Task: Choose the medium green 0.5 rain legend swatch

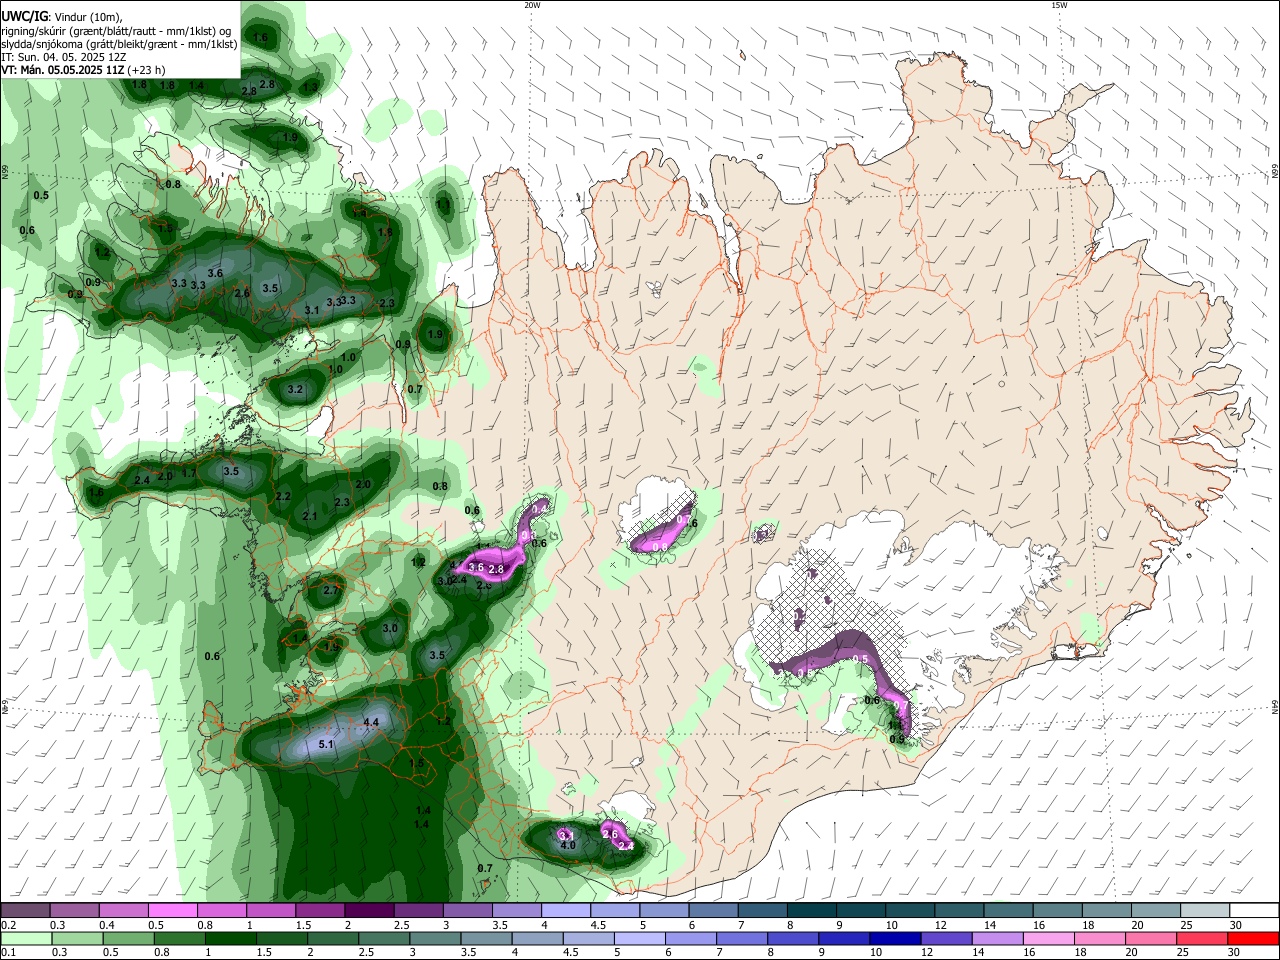Action: tap(128, 938)
